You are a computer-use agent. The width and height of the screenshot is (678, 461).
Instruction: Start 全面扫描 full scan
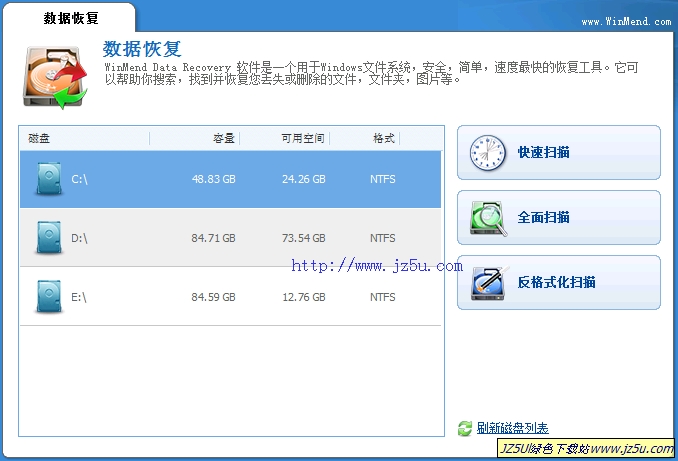[x=559, y=218]
